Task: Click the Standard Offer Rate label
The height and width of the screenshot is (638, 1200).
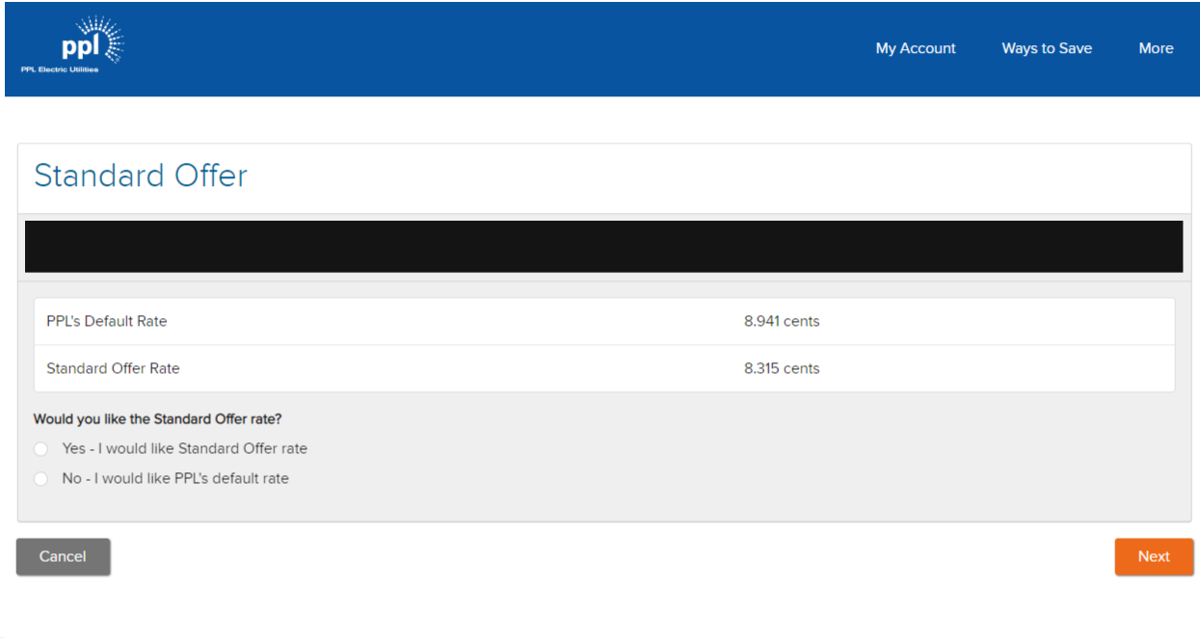Action: pyautogui.click(x=113, y=369)
